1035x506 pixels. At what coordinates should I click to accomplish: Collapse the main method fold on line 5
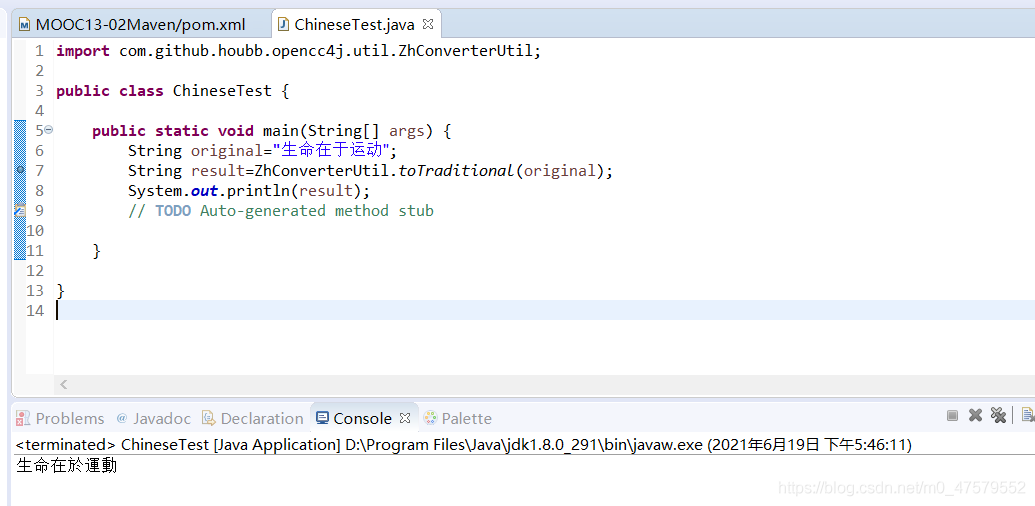(49, 131)
